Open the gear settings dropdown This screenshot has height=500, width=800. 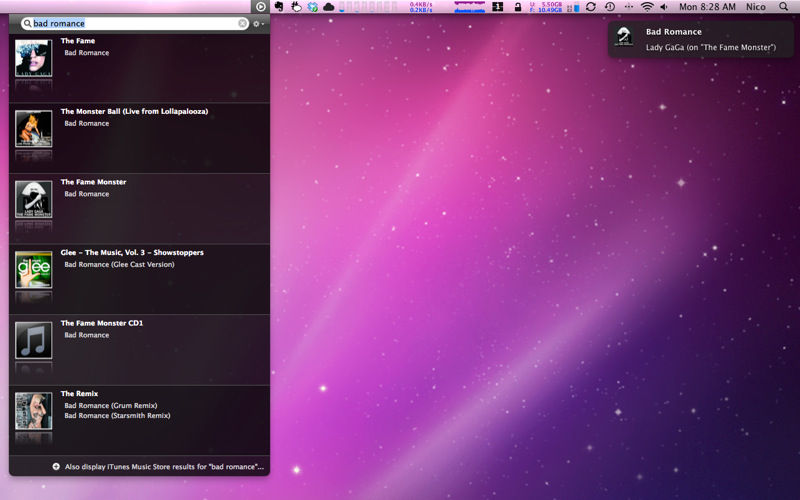pyautogui.click(x=258, y=23)
